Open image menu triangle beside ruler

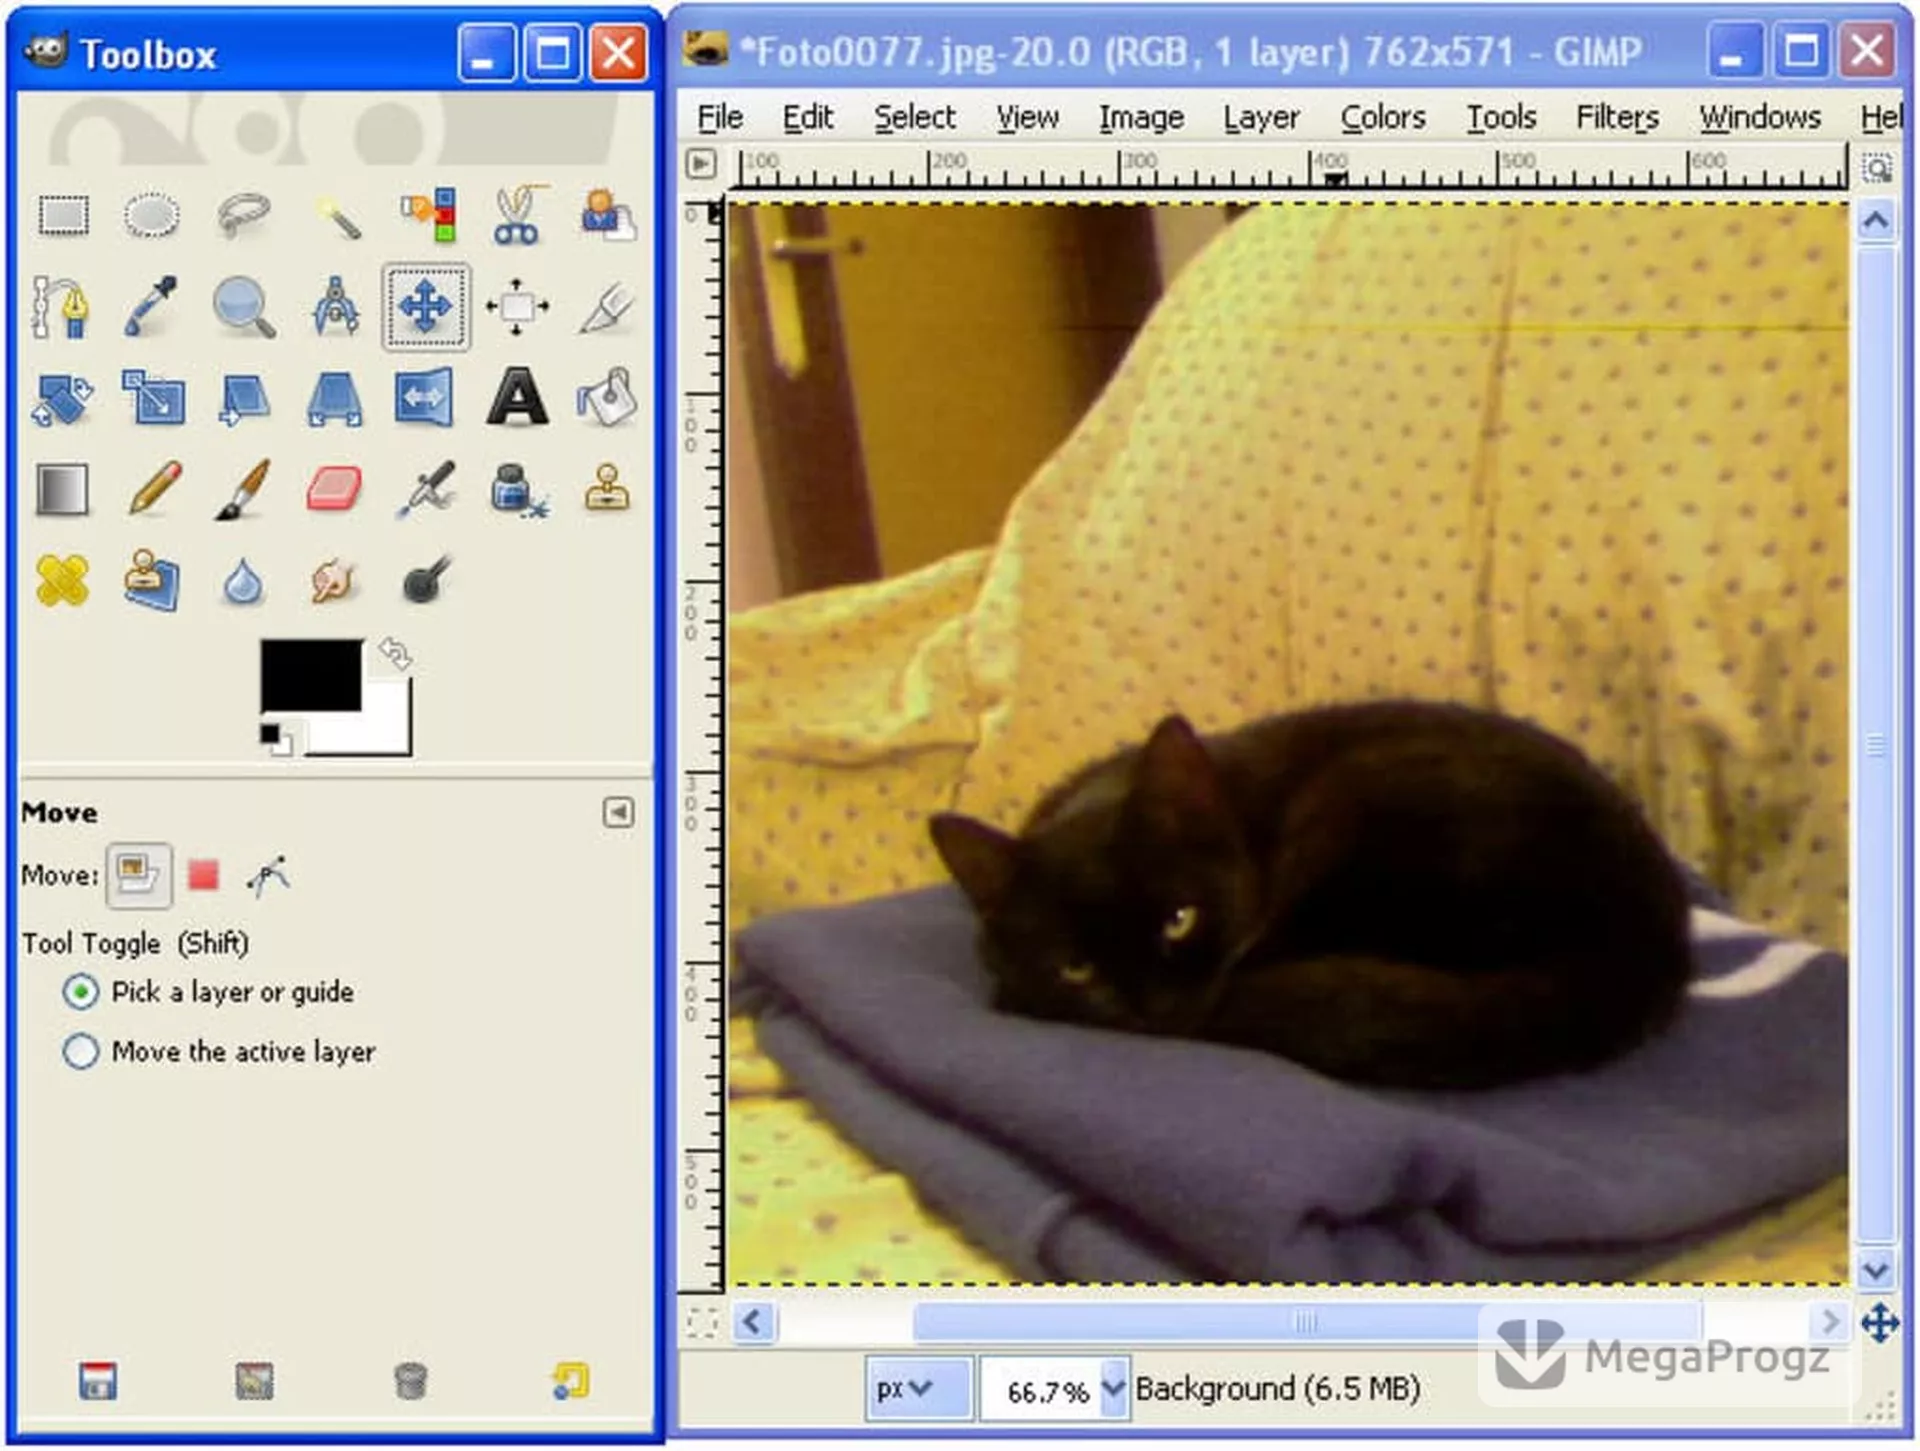pos(702,163)
